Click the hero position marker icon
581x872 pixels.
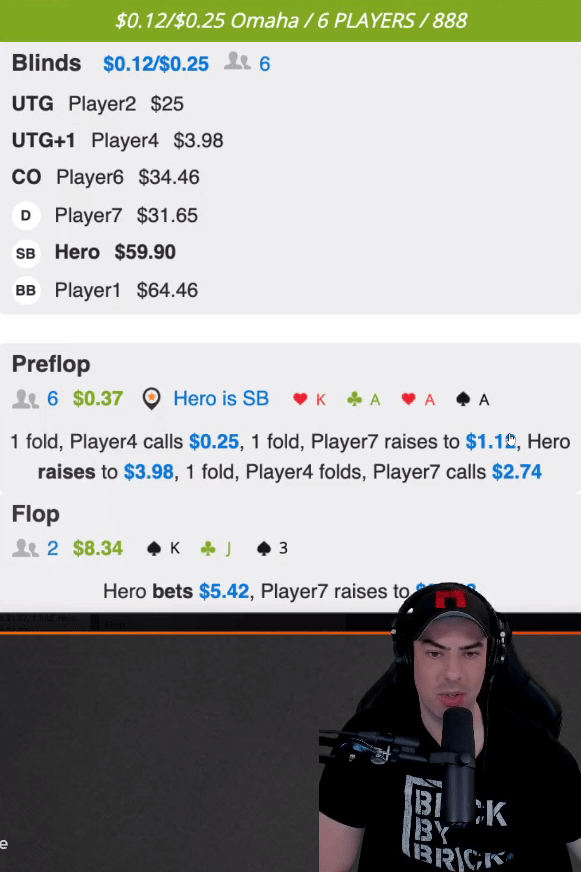coord(151,399)
